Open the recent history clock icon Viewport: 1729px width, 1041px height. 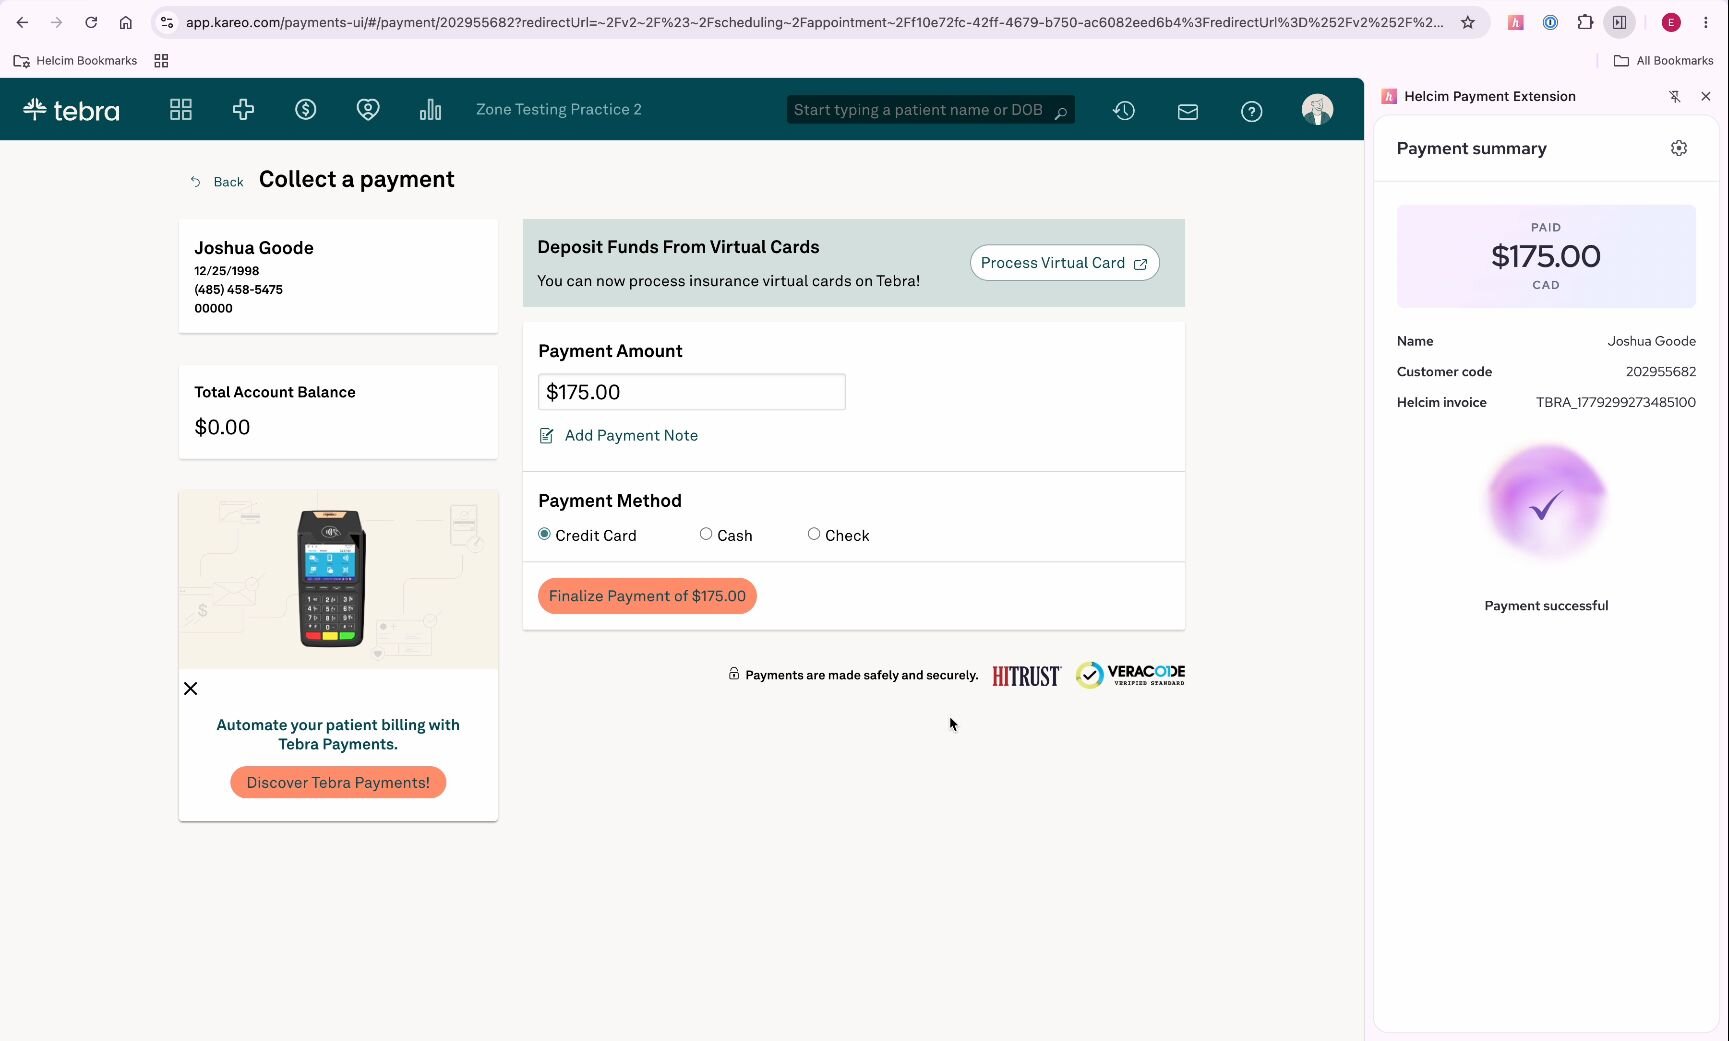[x=1124, y=111]
